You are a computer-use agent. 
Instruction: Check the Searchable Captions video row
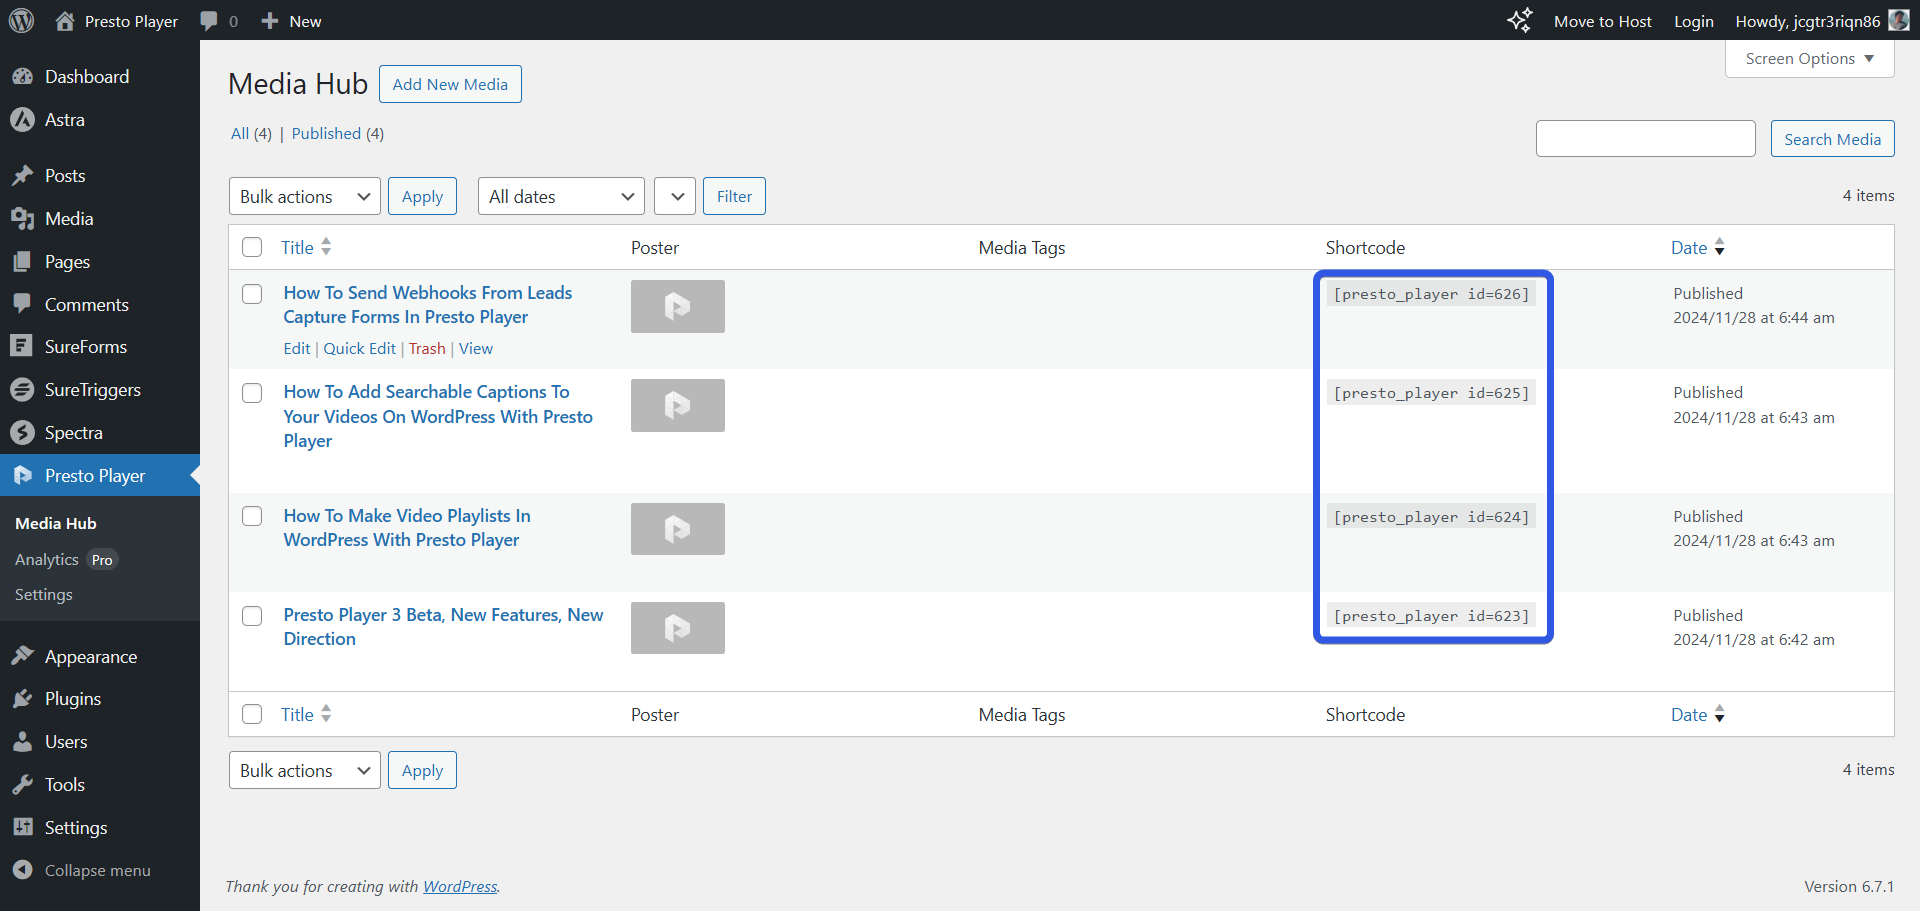(252, 393)
